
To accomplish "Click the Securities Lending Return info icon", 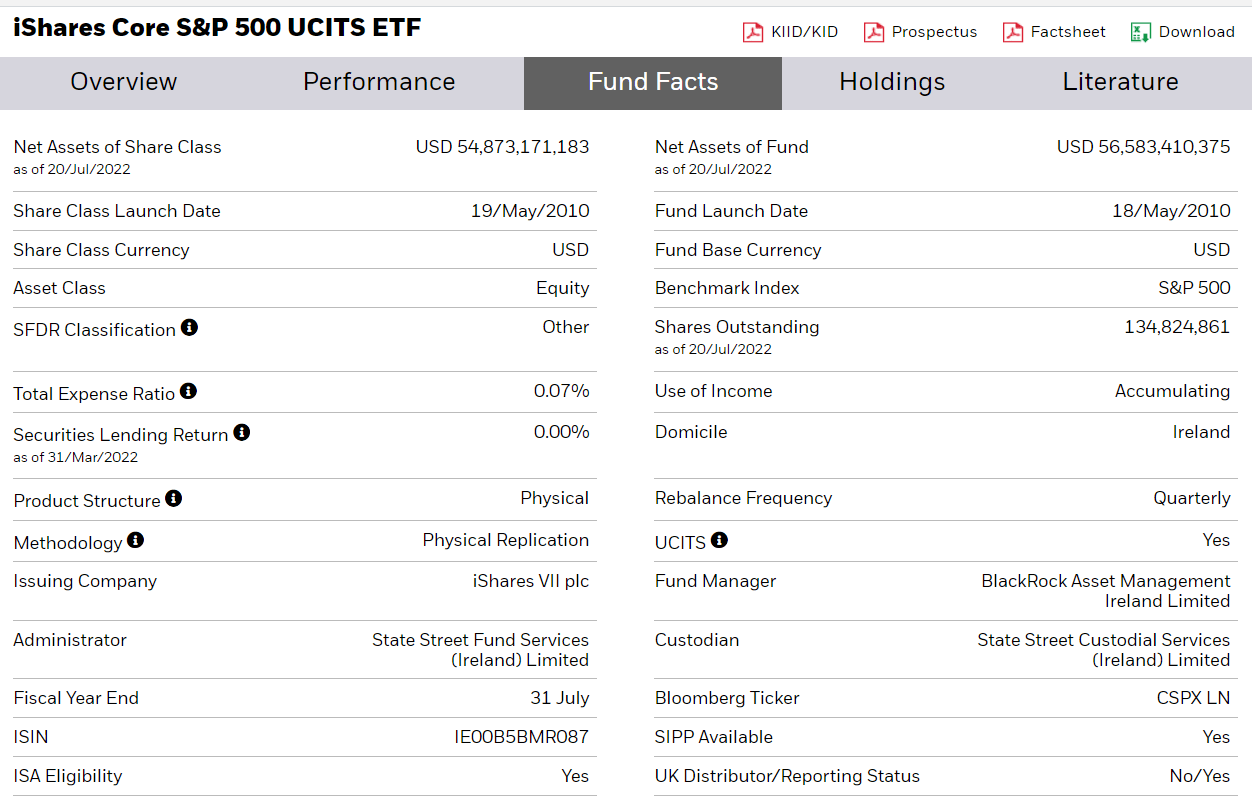I will coord(241,433).
